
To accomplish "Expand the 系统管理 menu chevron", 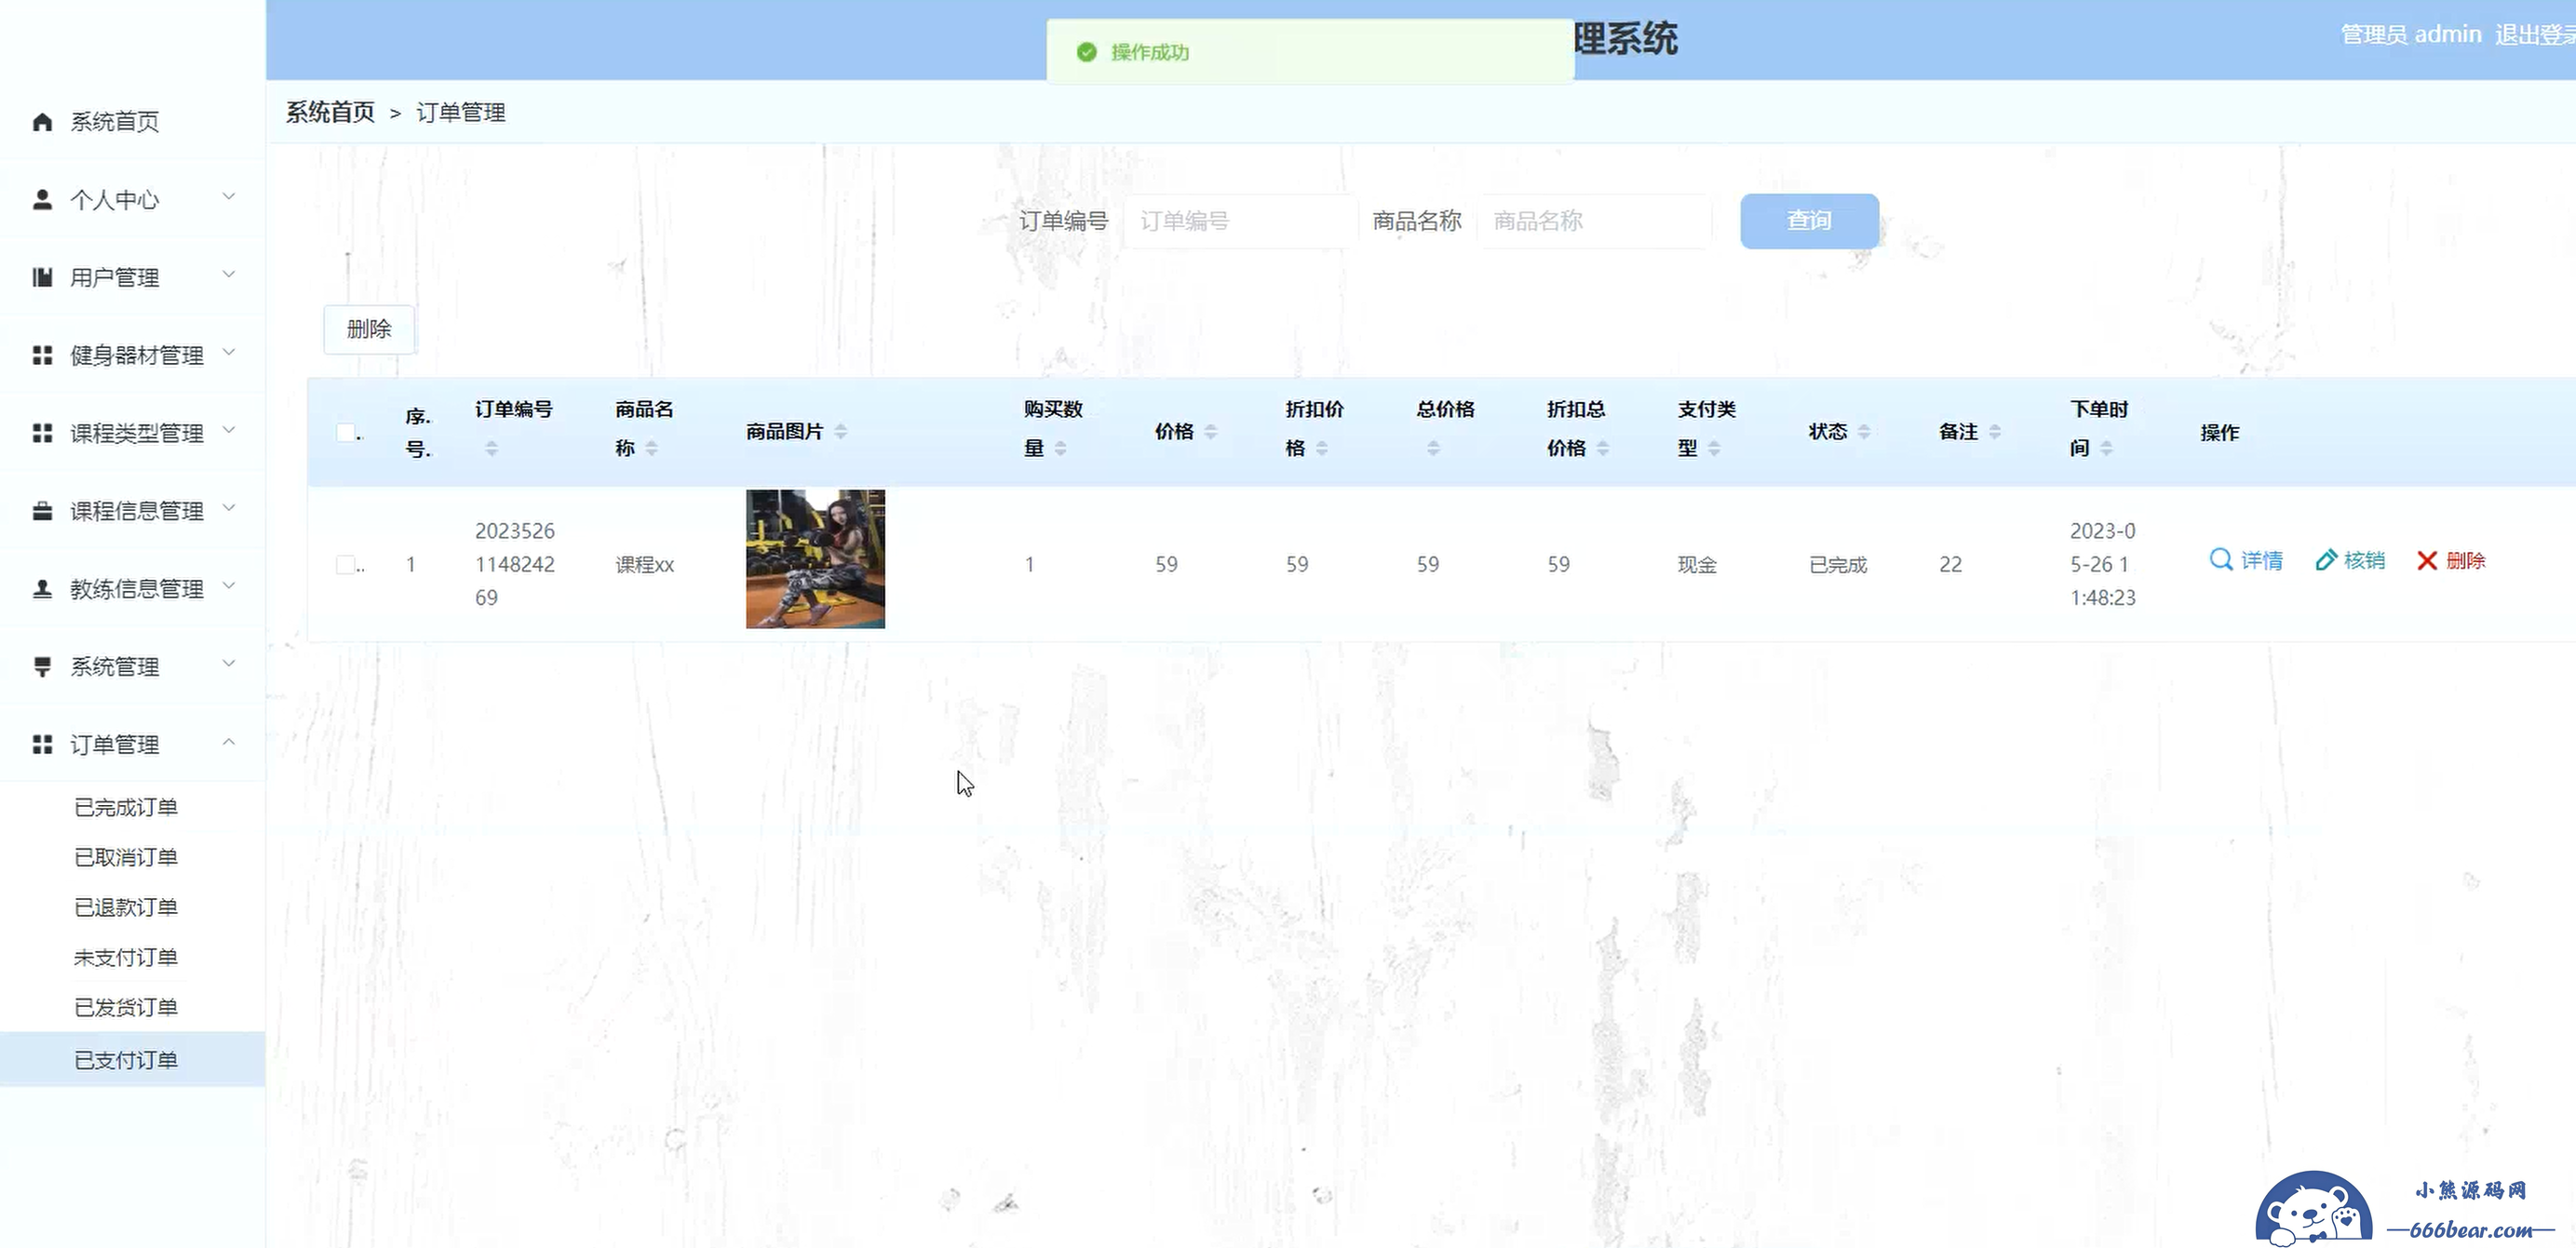I will pos(229,664).
